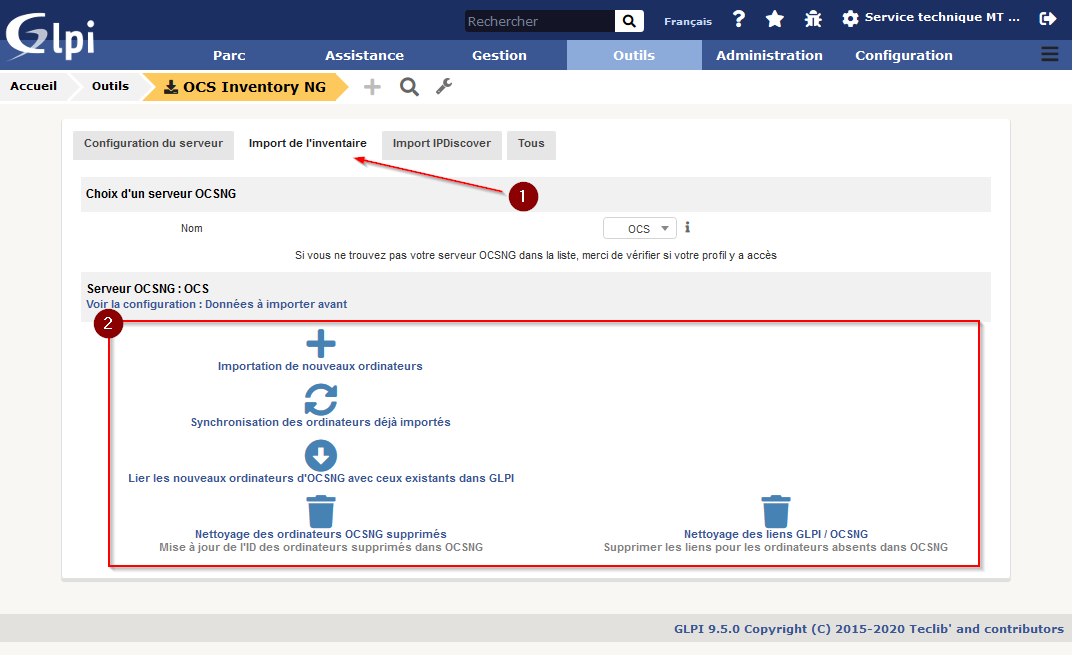Click the trash icon for deleted OCSNG computers
This screenshot has width=1072, height=655.
[320, 511]
